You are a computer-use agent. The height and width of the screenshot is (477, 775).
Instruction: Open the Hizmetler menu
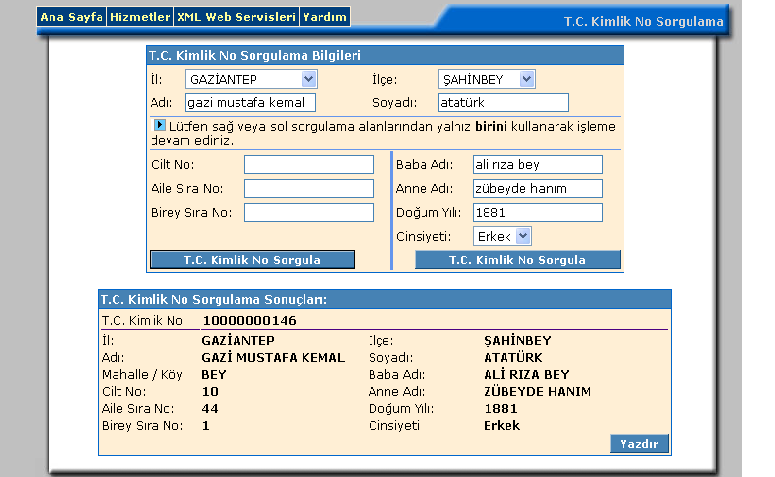pyautogui.click(x=139, y=18)
